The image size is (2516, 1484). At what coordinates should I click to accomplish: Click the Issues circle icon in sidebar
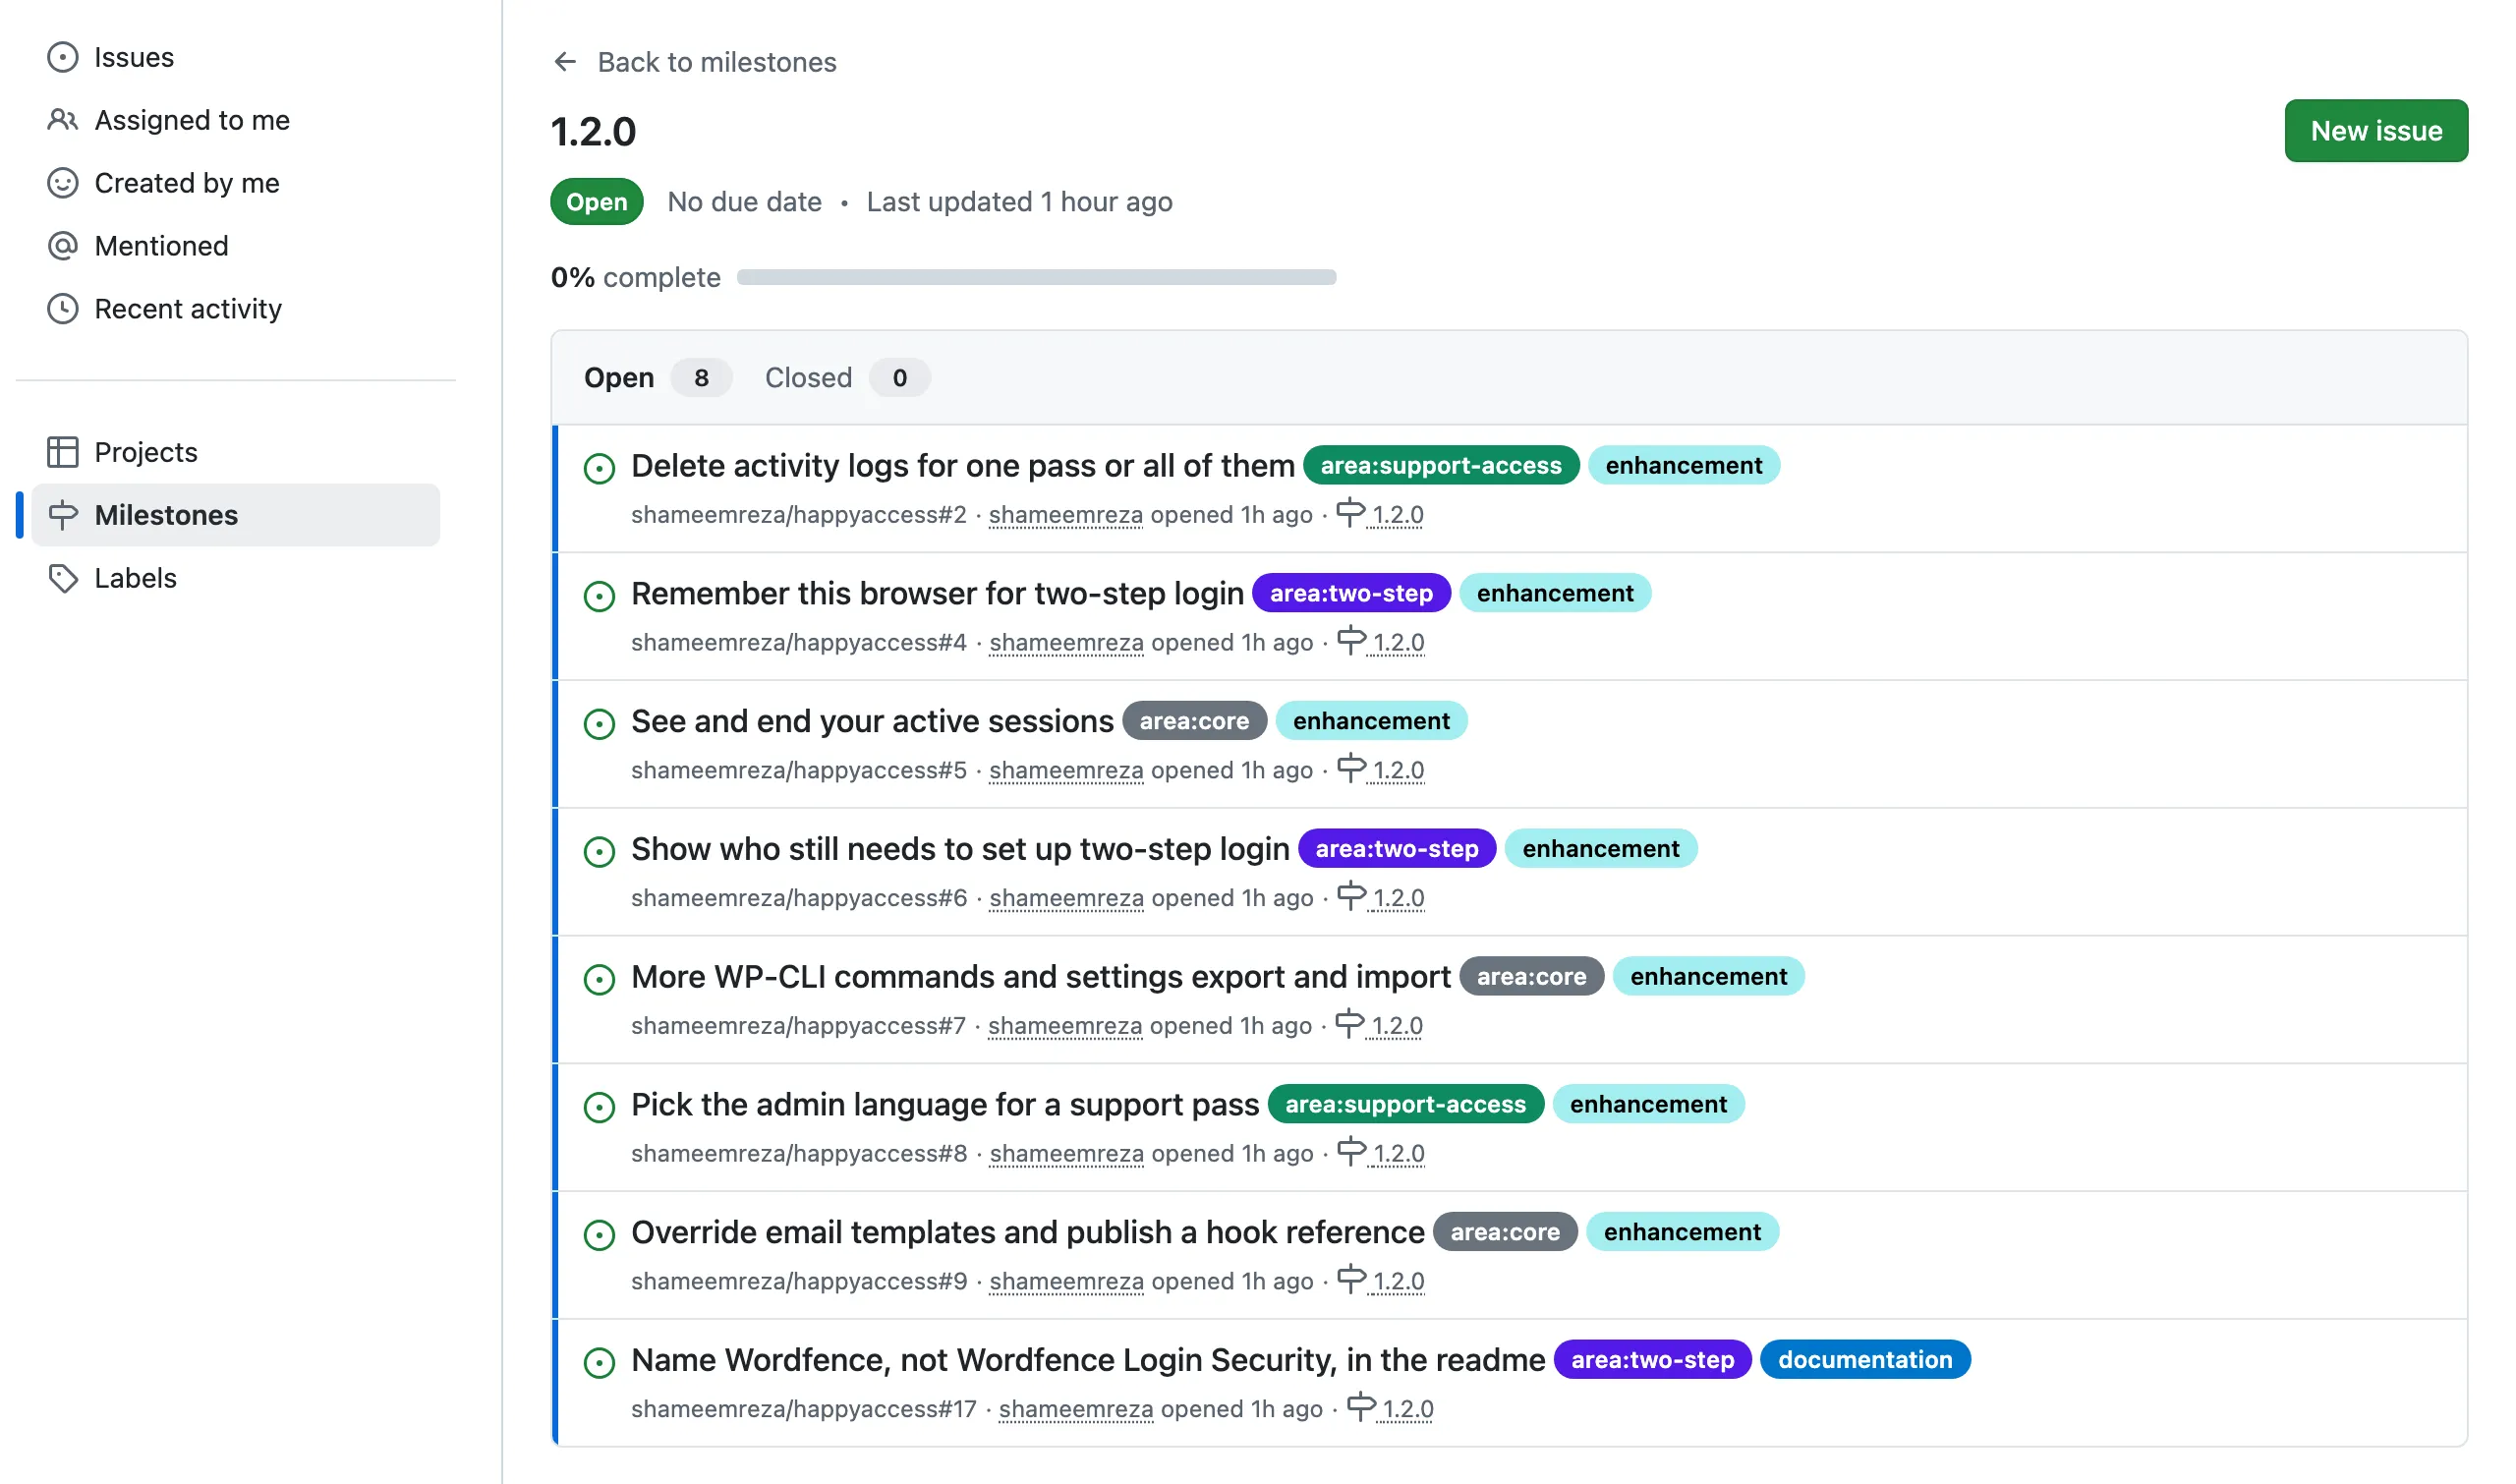click(62, 57)
